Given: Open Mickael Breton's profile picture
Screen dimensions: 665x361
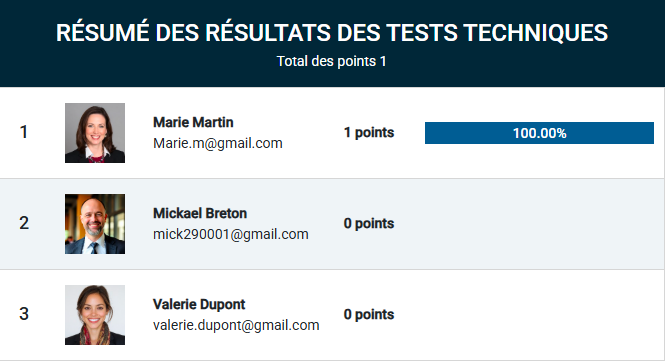Looking at the screenshot, I should coord(95,224).
